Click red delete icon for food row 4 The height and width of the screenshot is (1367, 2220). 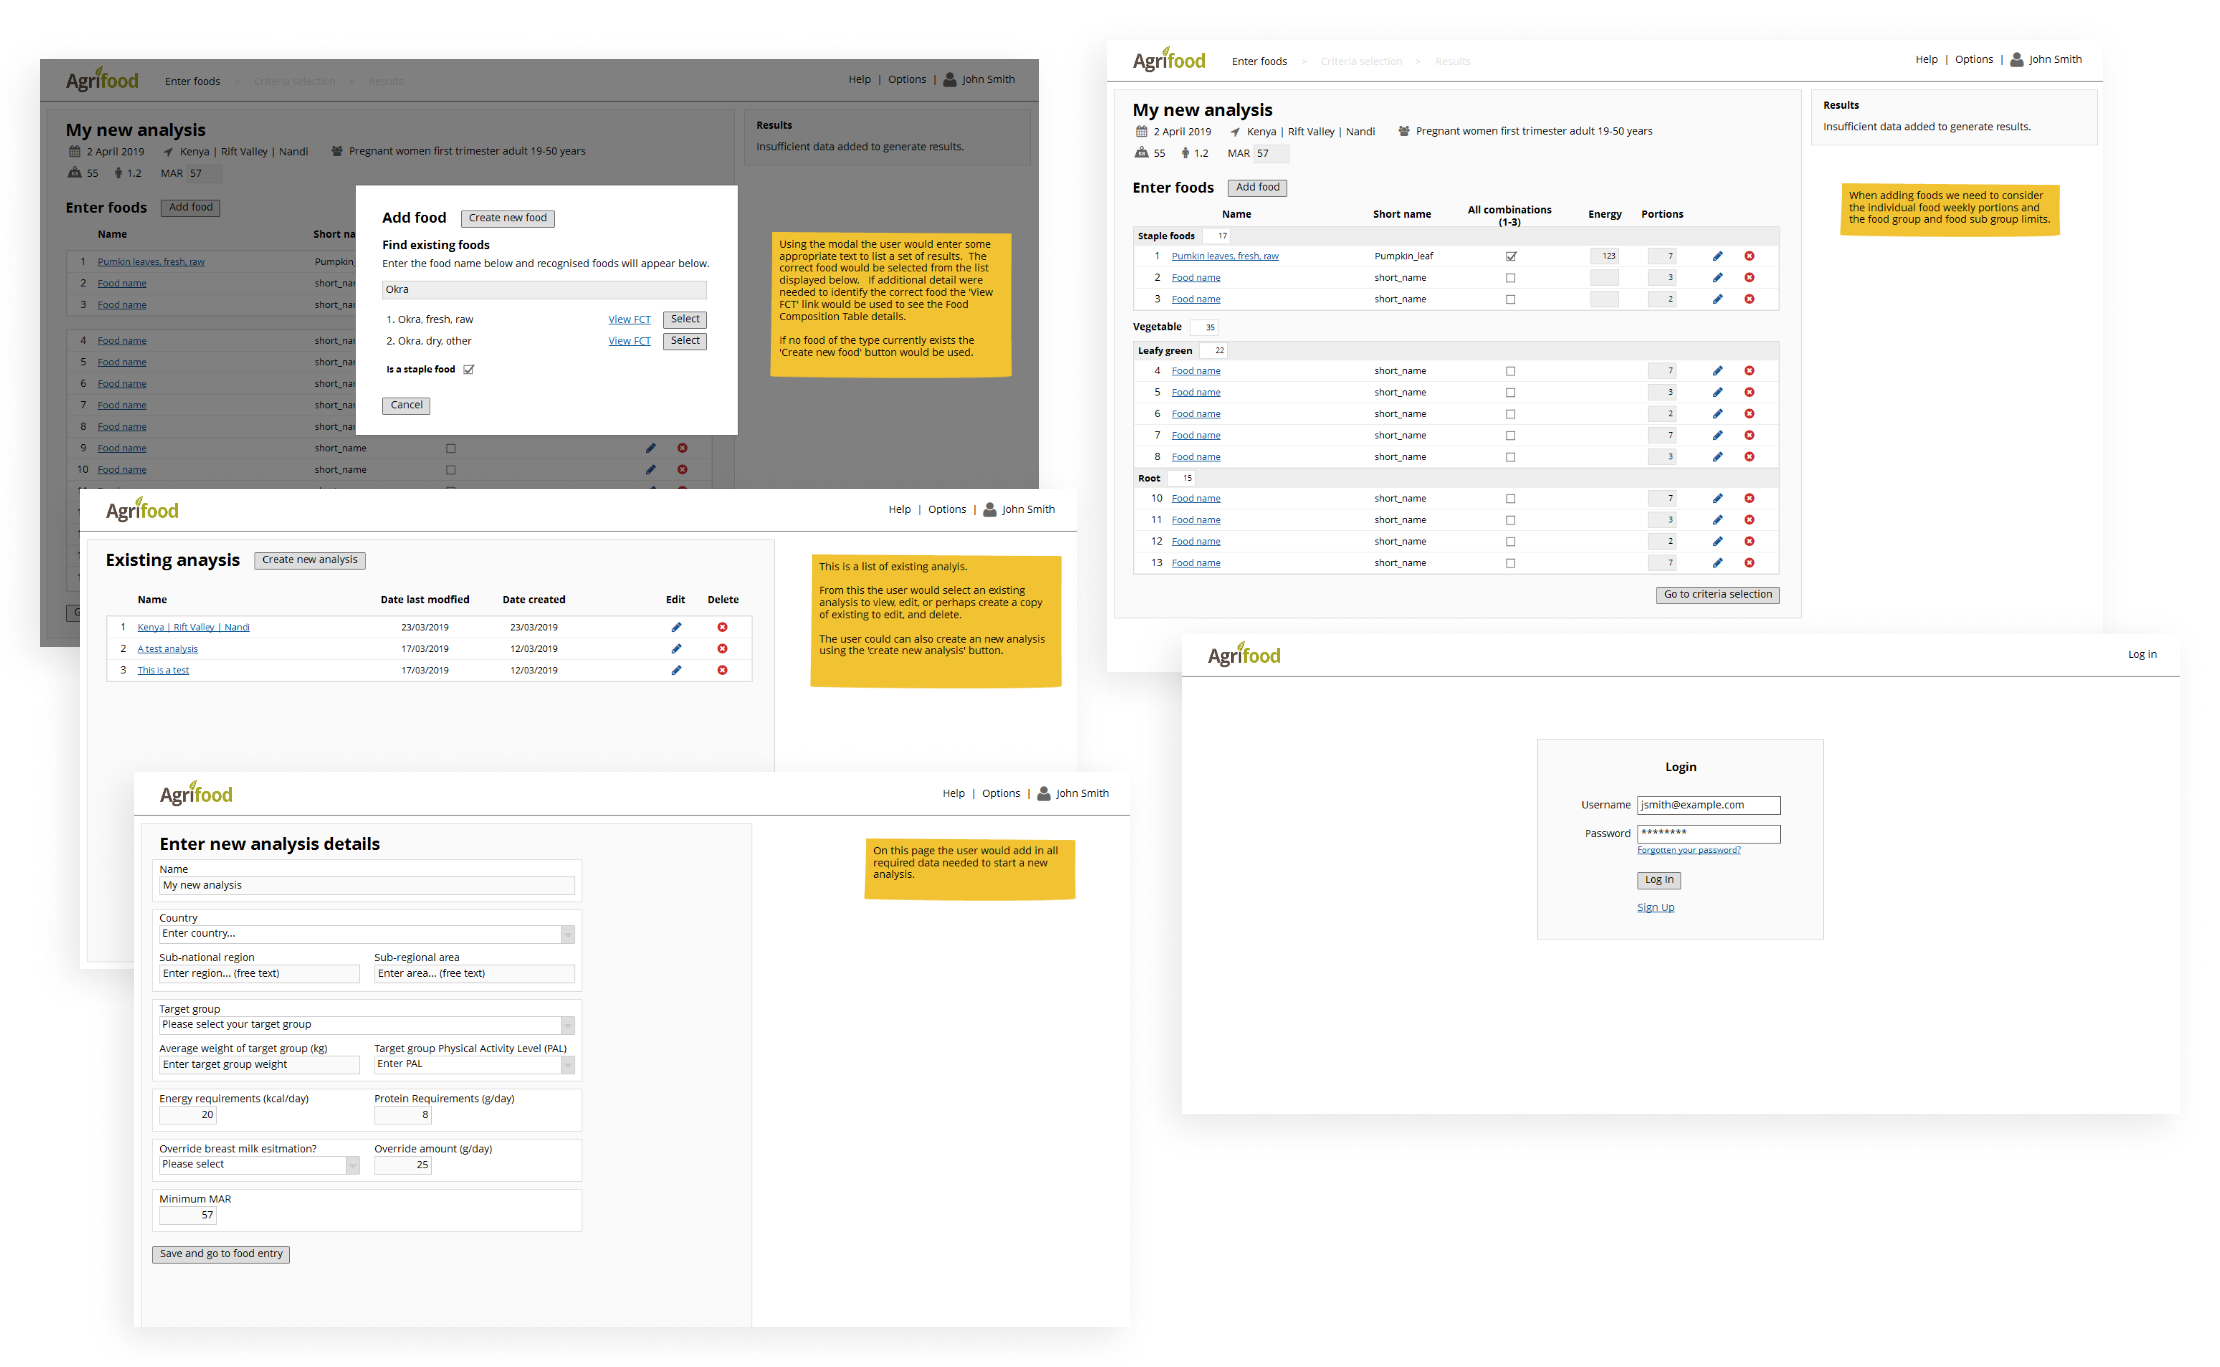coord(1749,371)
